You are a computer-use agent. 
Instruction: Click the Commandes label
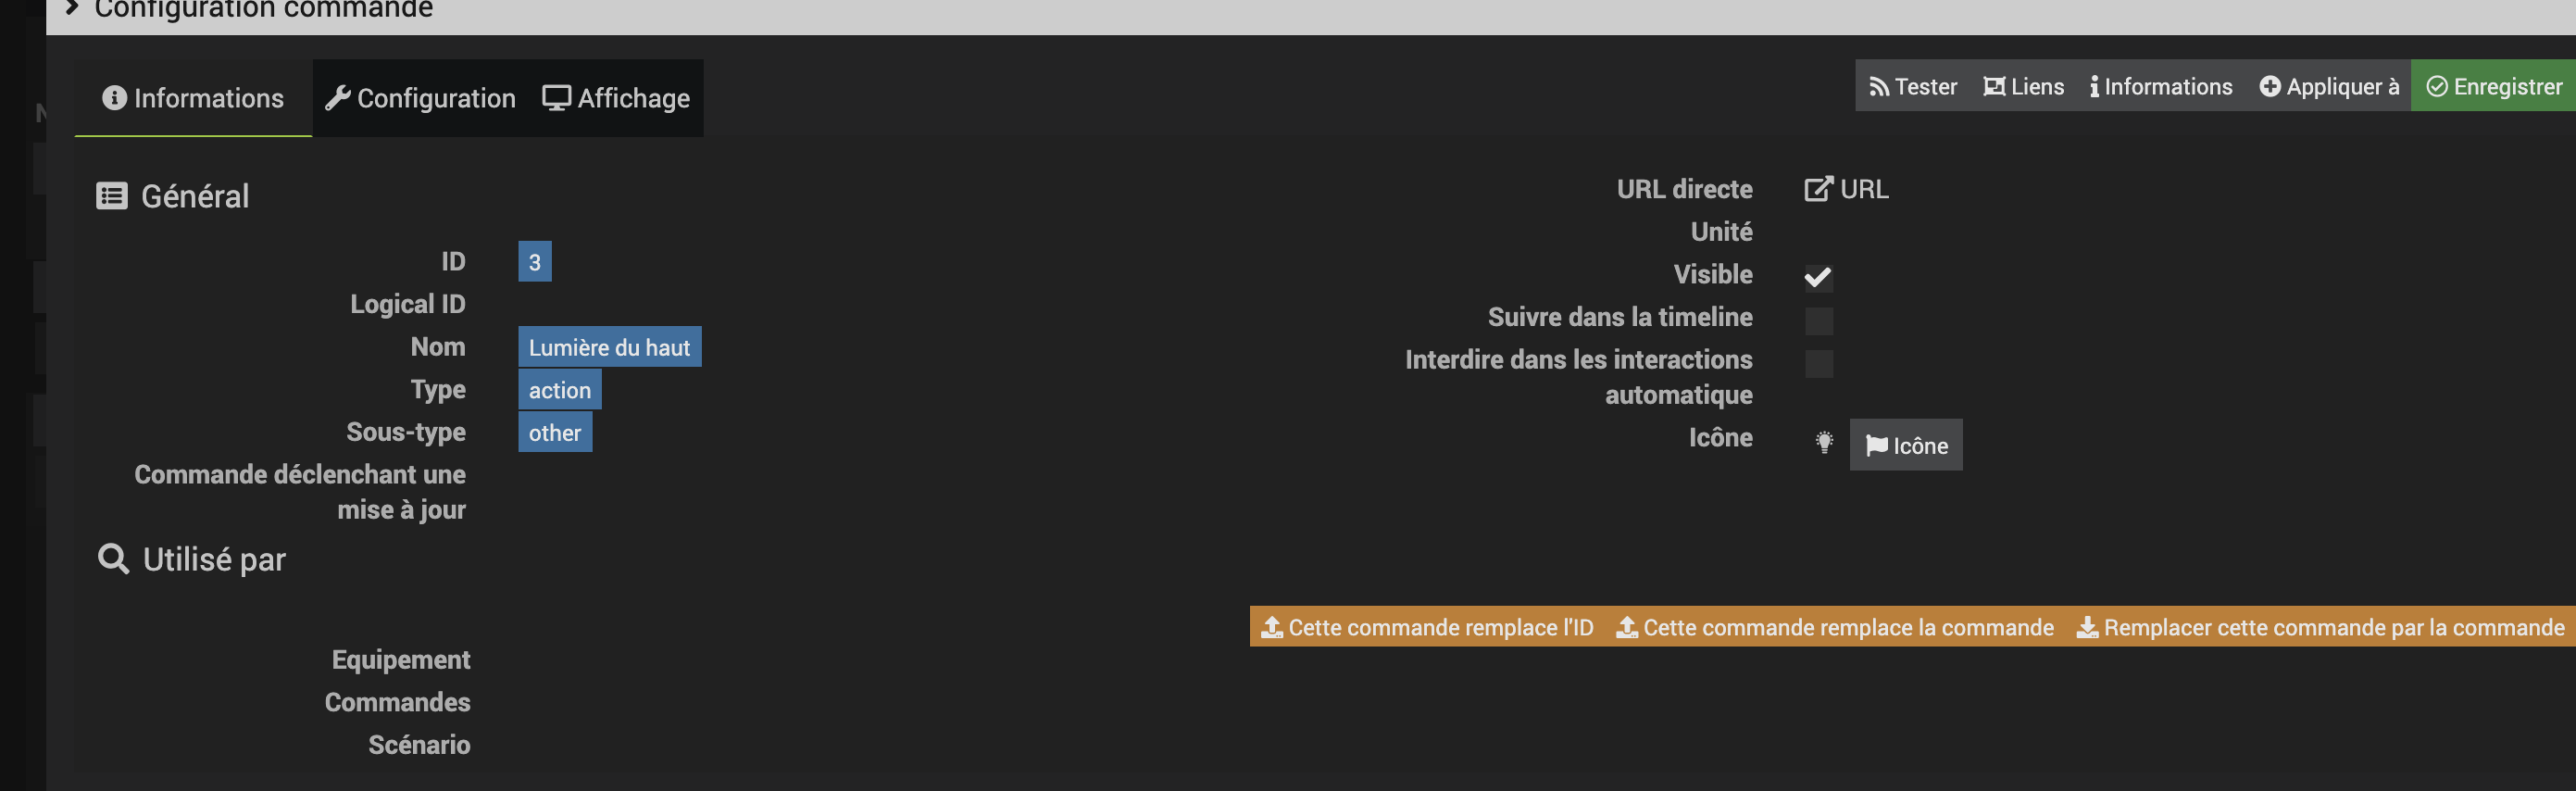click(x=397, y=702)
